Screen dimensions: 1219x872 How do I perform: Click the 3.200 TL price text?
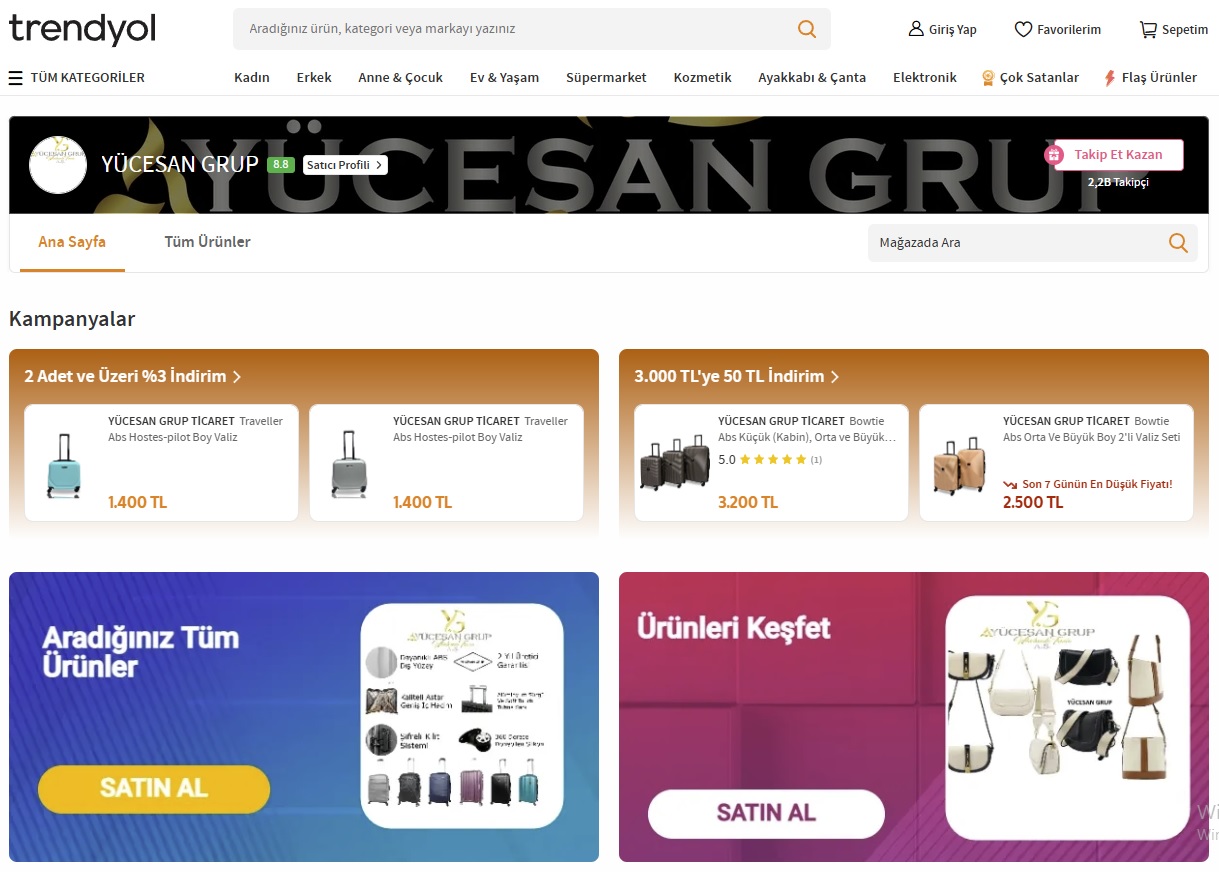(748, 502)
